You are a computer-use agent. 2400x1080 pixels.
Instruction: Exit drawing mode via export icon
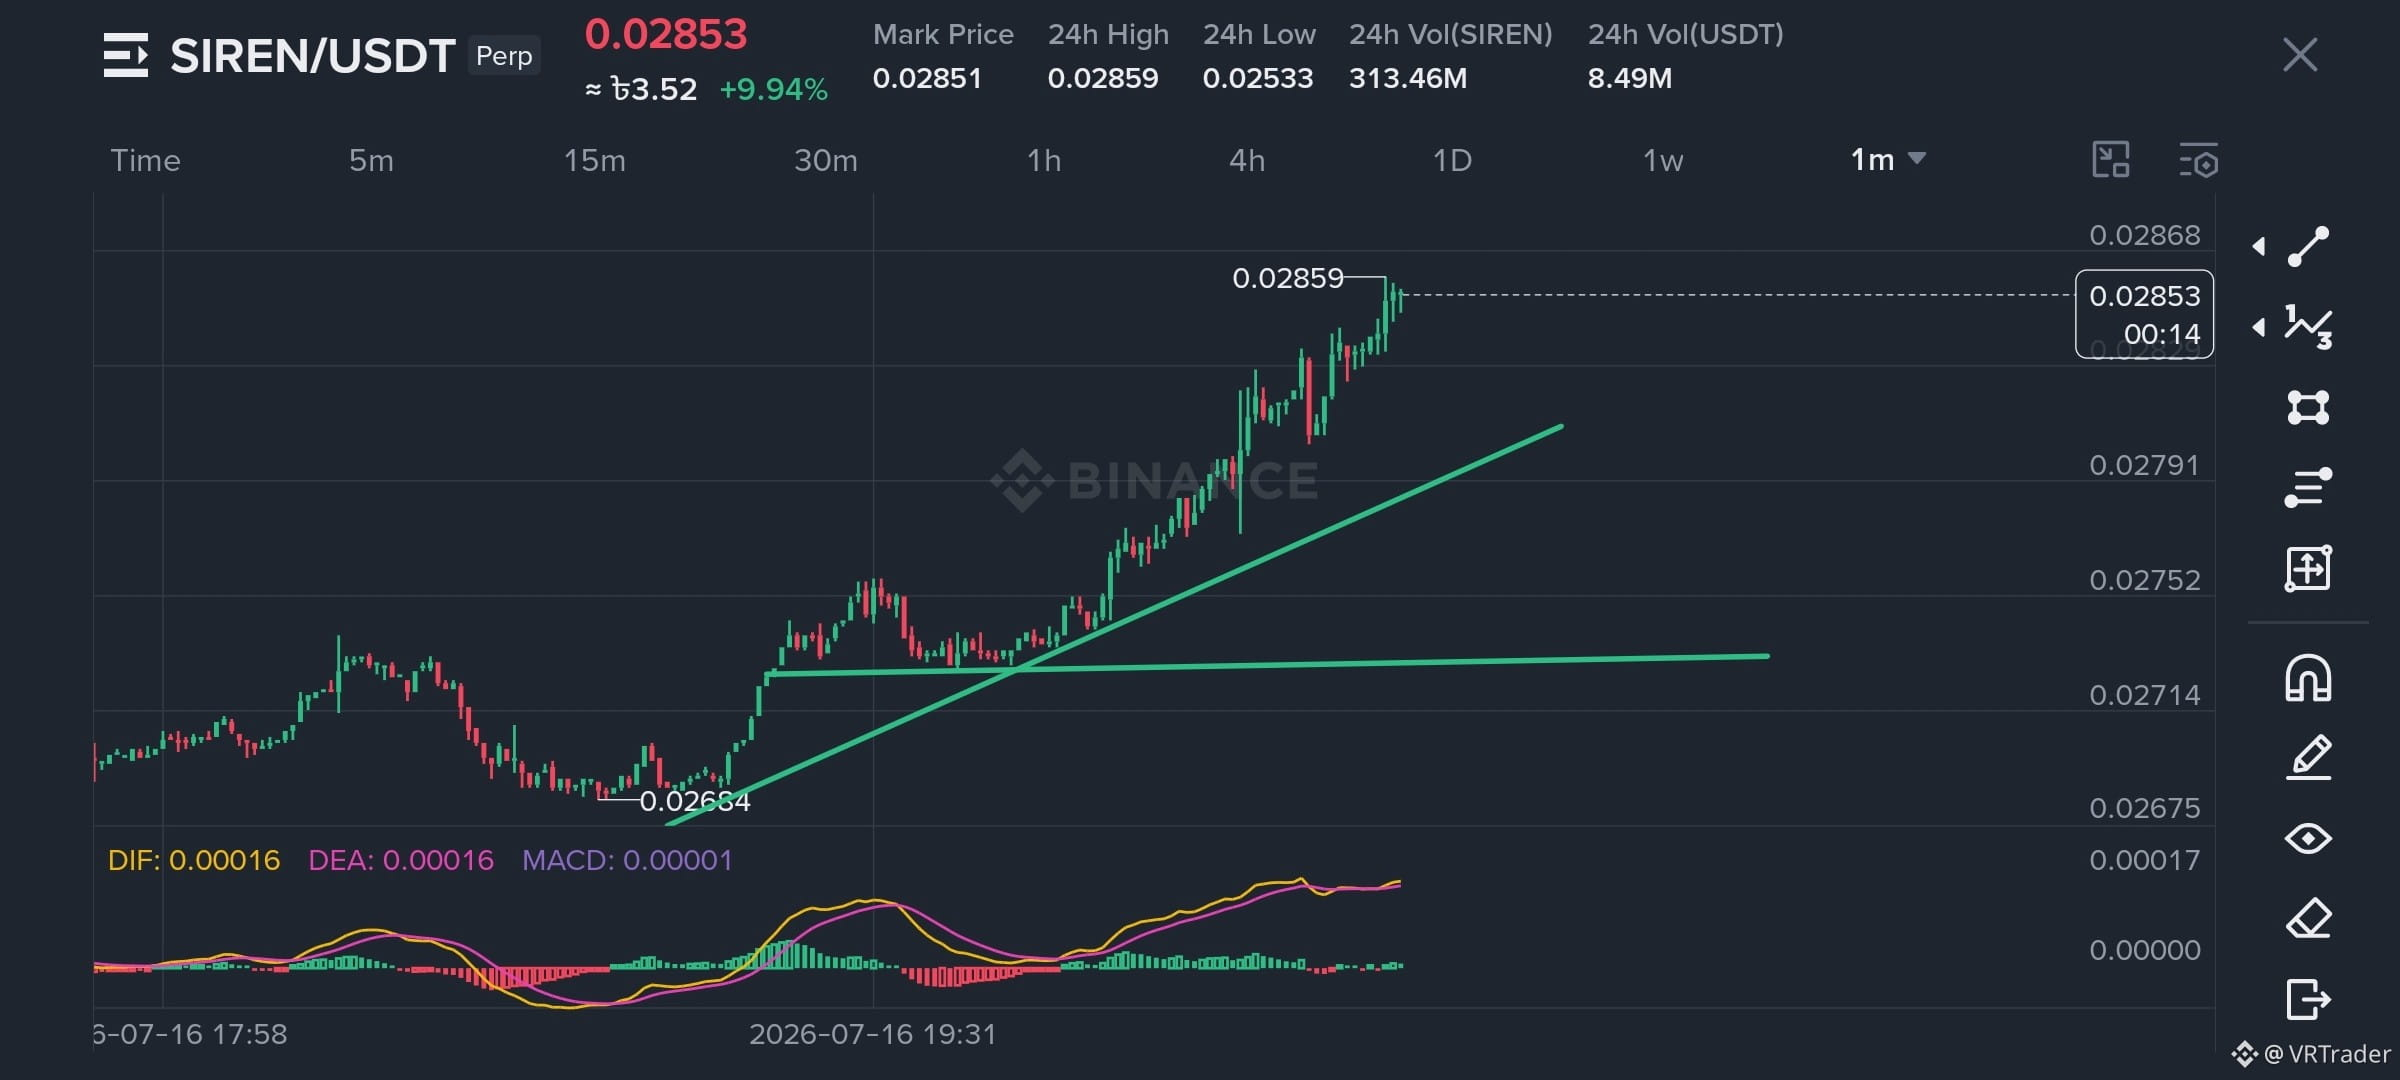coord(2308,998)
